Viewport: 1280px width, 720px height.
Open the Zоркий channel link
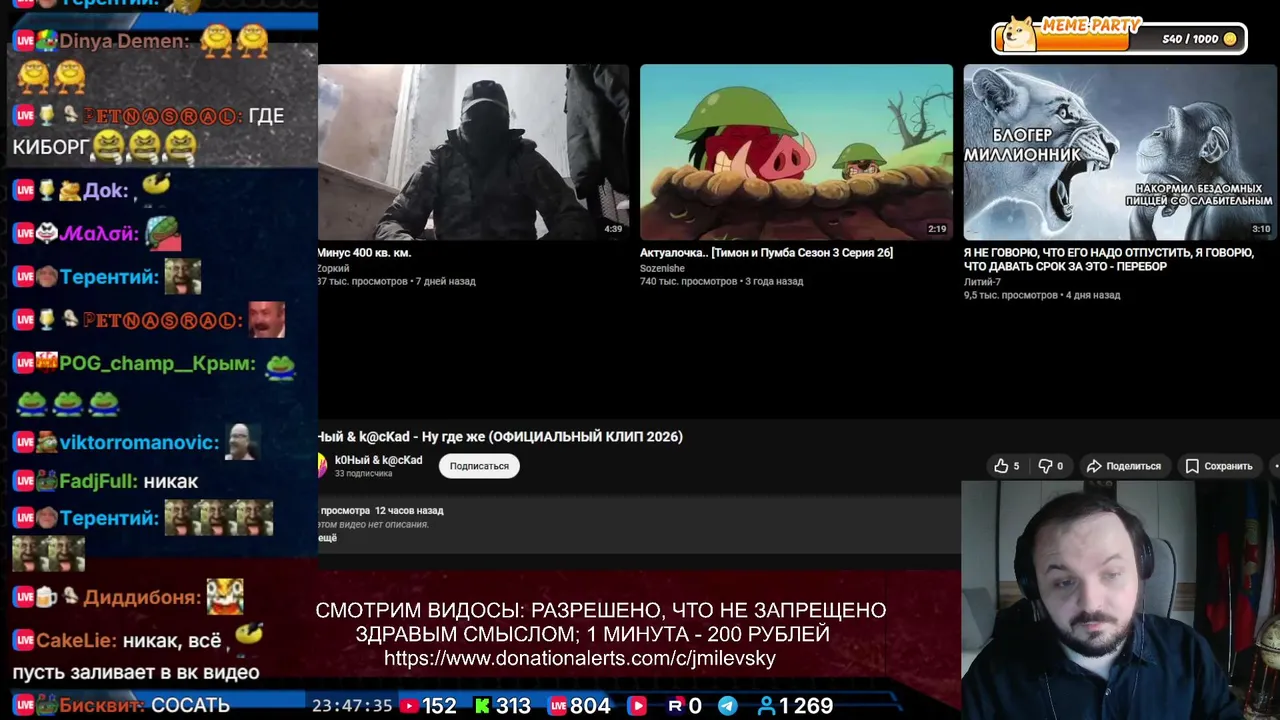coord(333,268)
